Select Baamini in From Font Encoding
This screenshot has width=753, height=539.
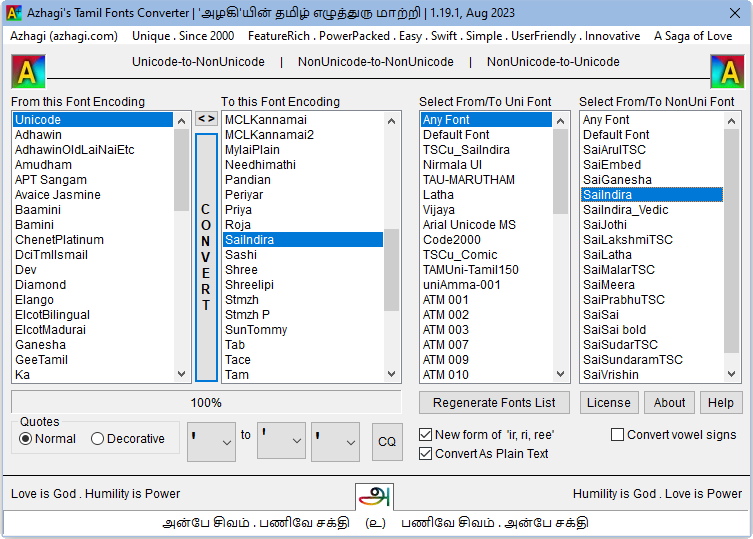coord(93,209)
